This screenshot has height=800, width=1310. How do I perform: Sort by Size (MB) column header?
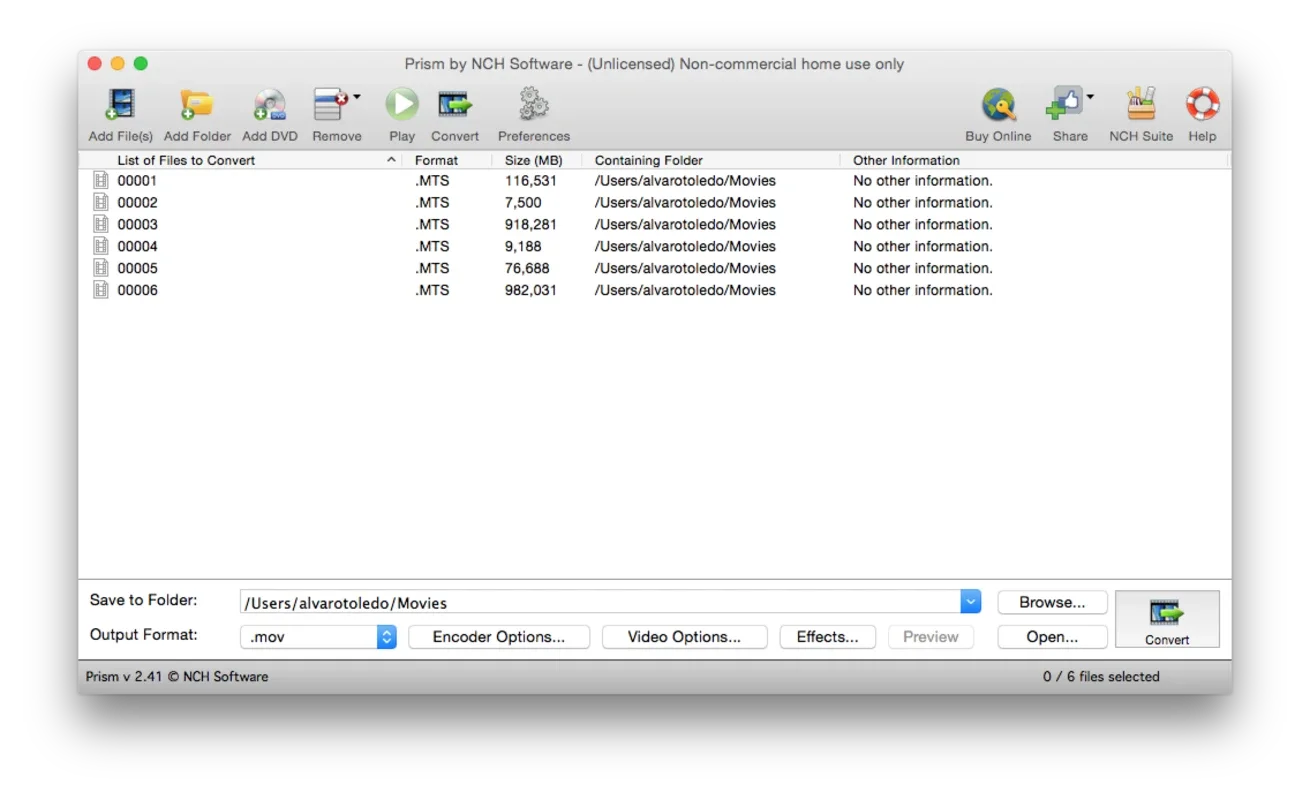click(537, 160)
